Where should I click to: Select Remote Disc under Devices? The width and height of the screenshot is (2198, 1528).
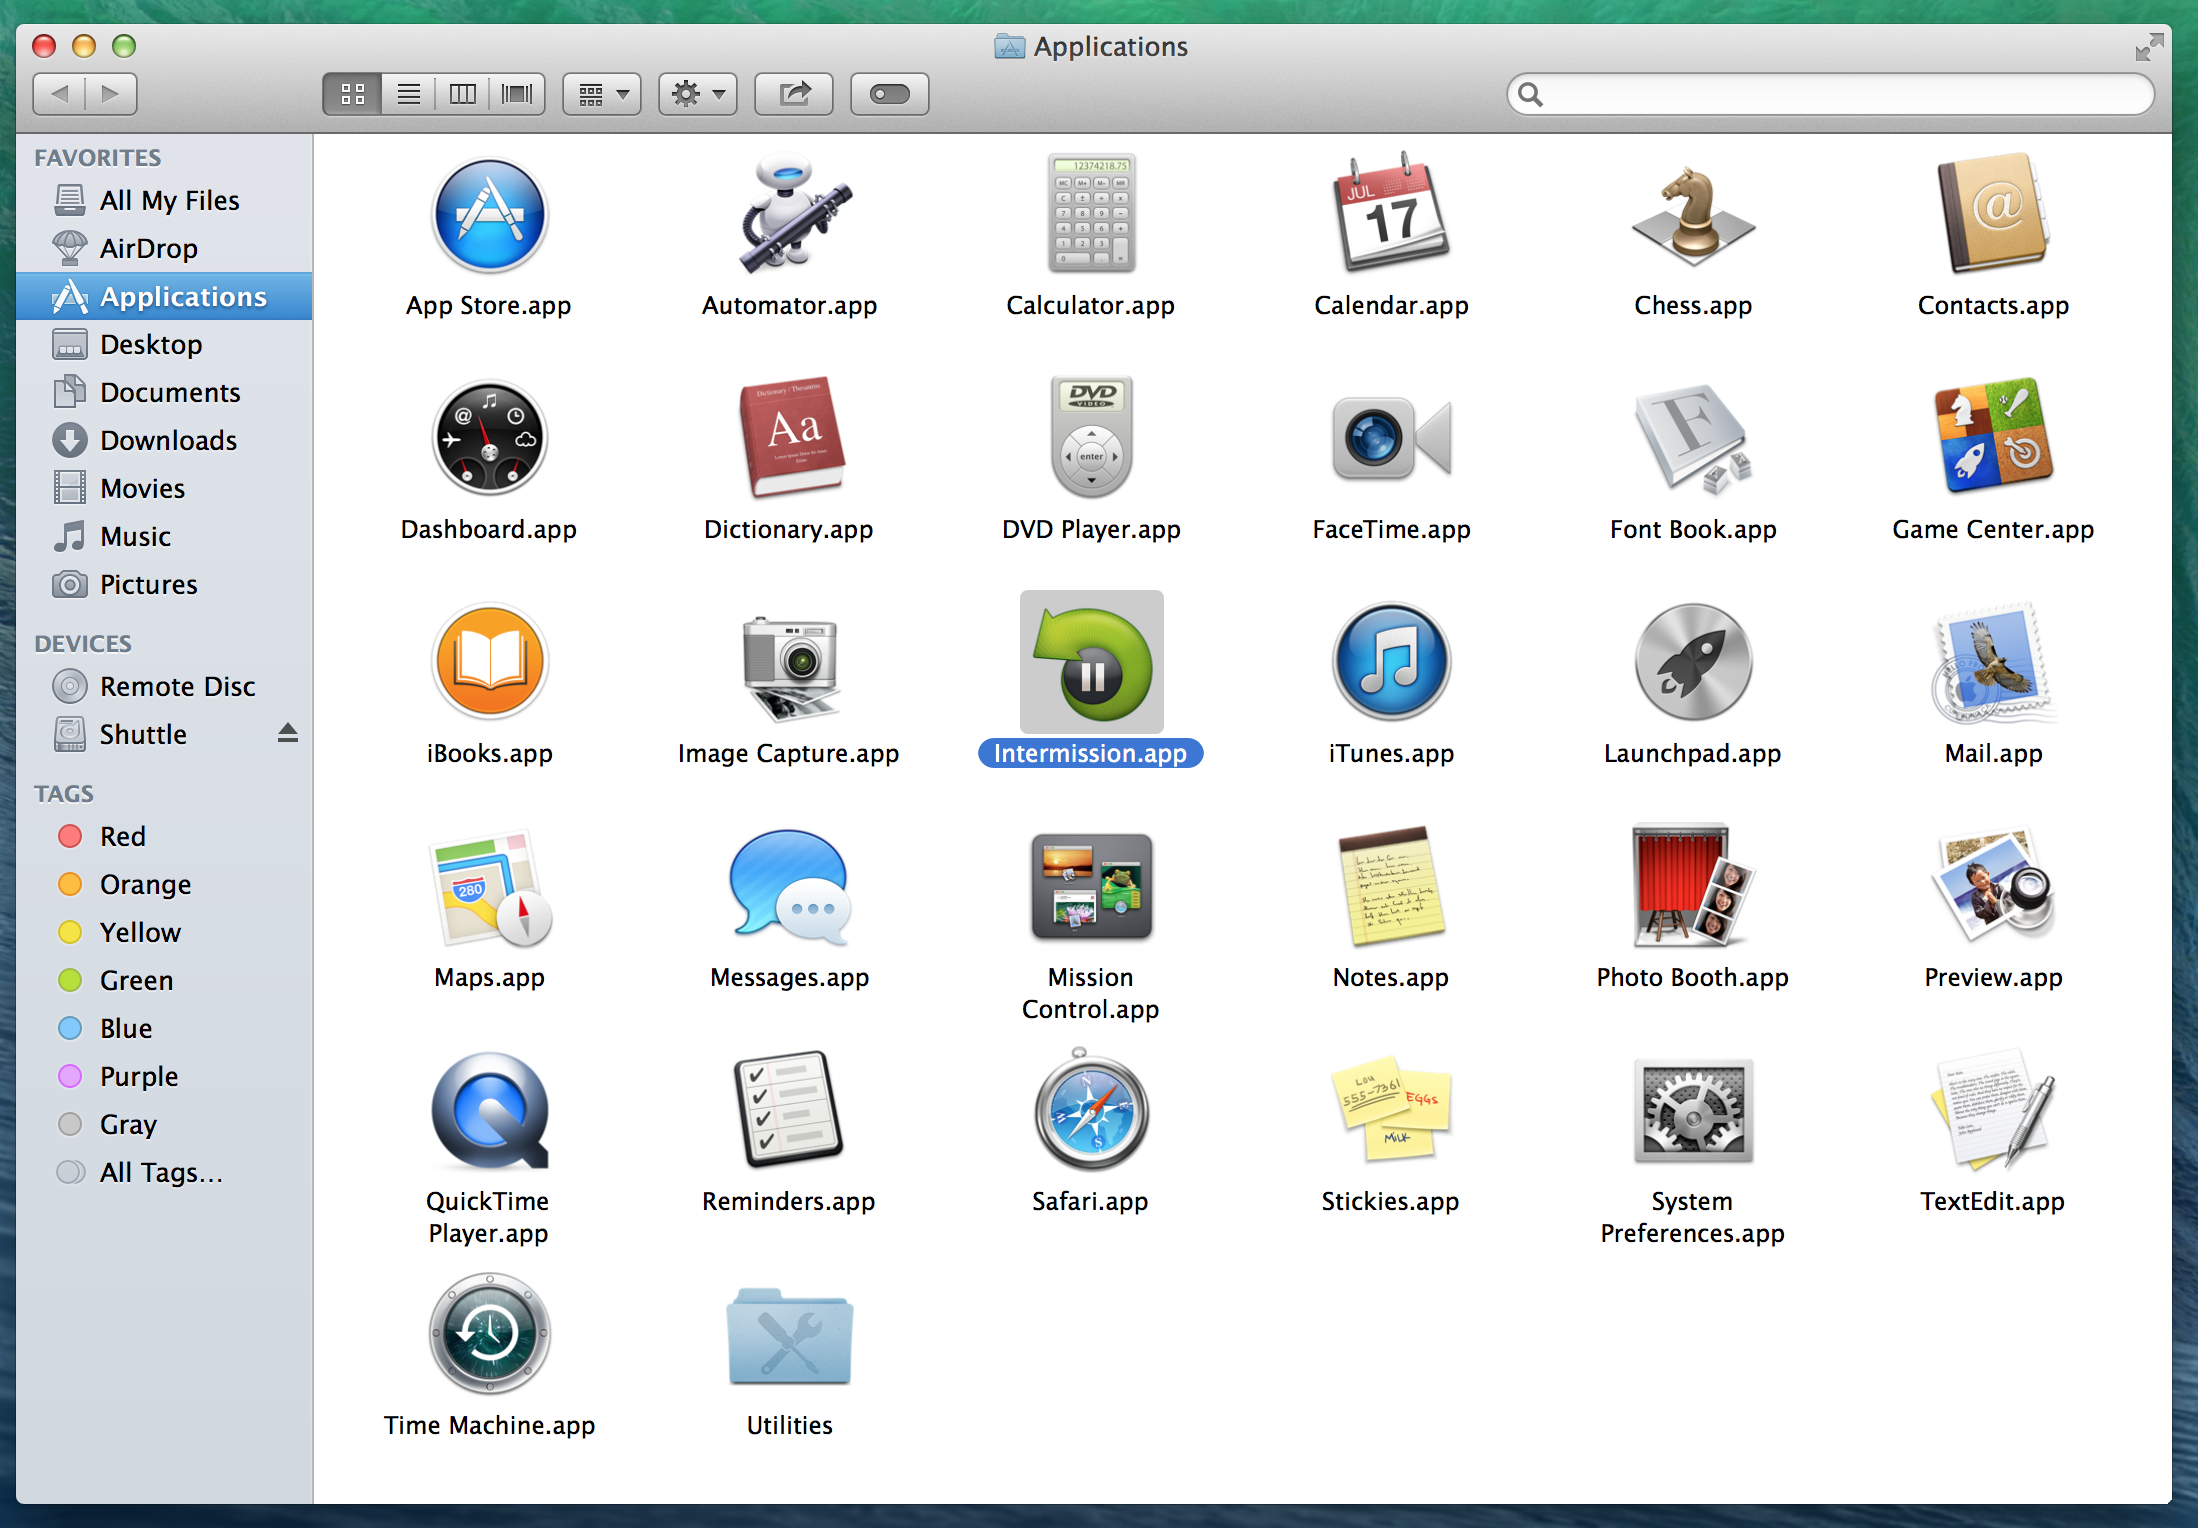point(164,686)
